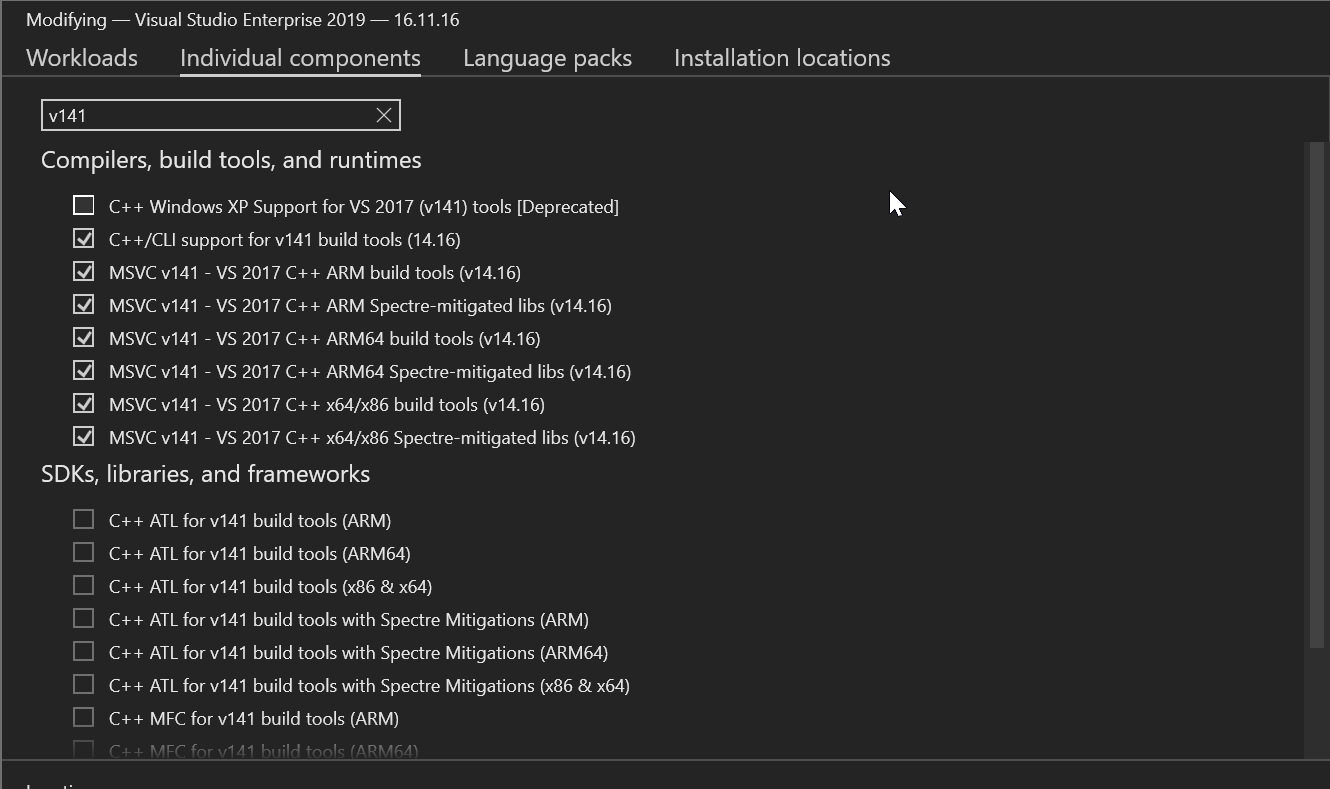Deselect MSVC v141 ARM Spectre-mitigated libs

[84, 305]
